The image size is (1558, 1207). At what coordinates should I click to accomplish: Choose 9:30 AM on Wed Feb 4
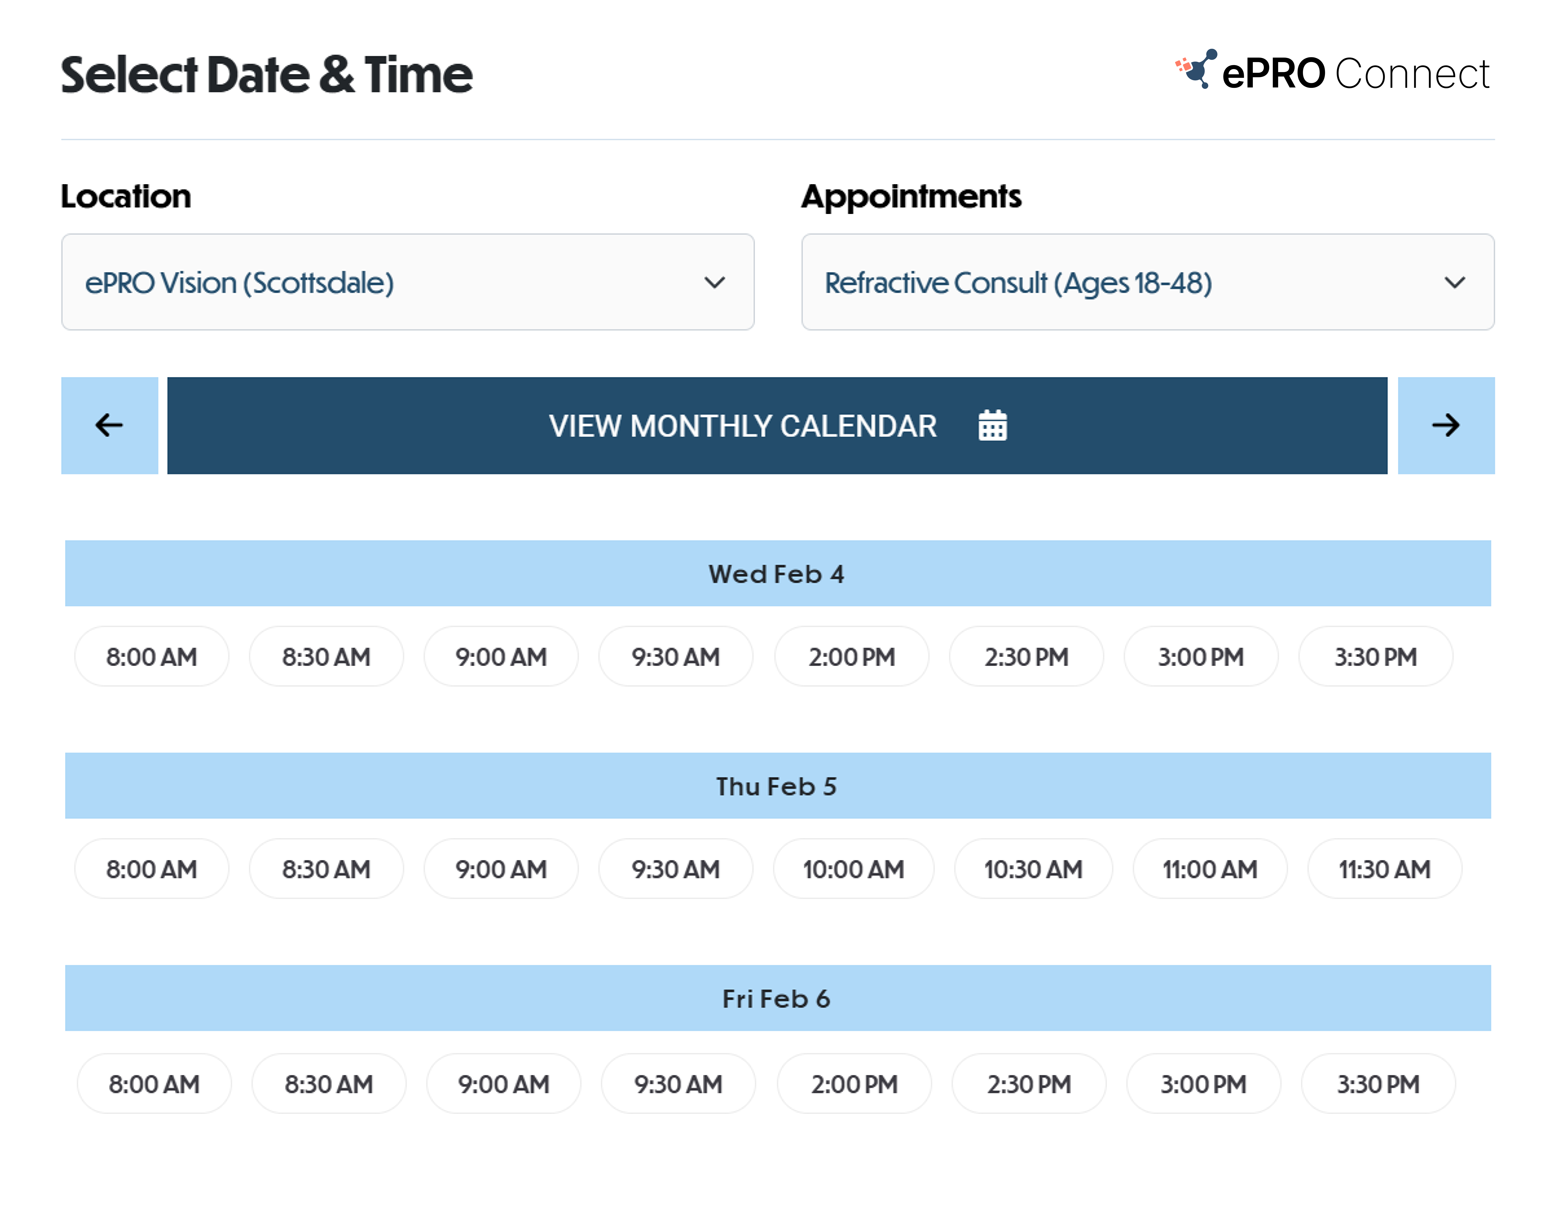675,657
